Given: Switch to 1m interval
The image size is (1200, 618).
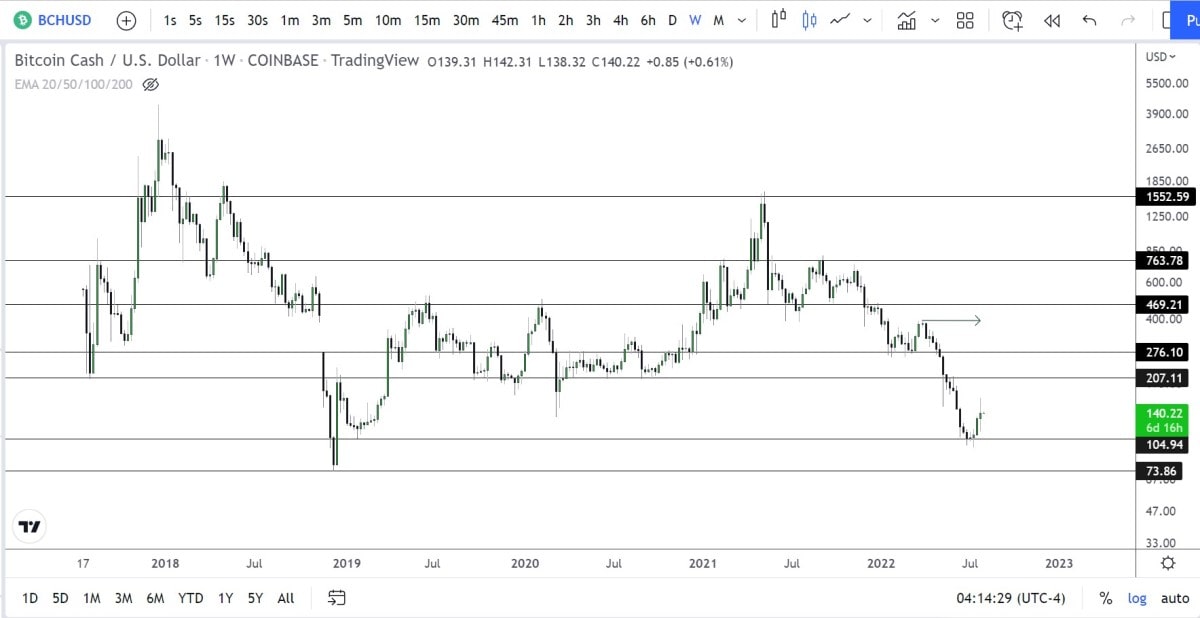Looking at the screenshot, I should click(289, 20).
